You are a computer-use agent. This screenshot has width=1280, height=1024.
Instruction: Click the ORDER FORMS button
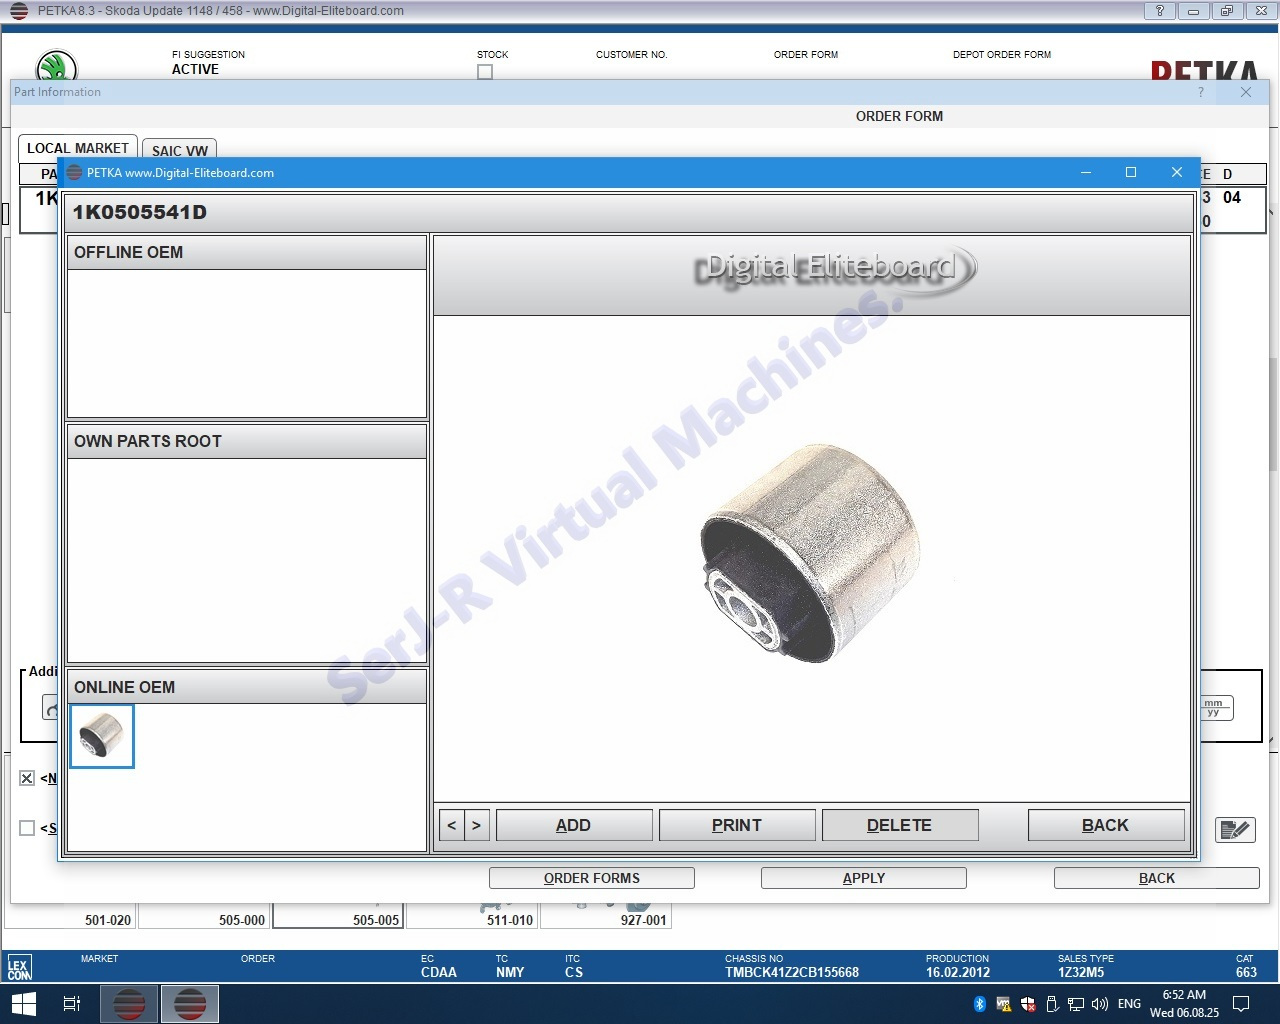[591, 878]
